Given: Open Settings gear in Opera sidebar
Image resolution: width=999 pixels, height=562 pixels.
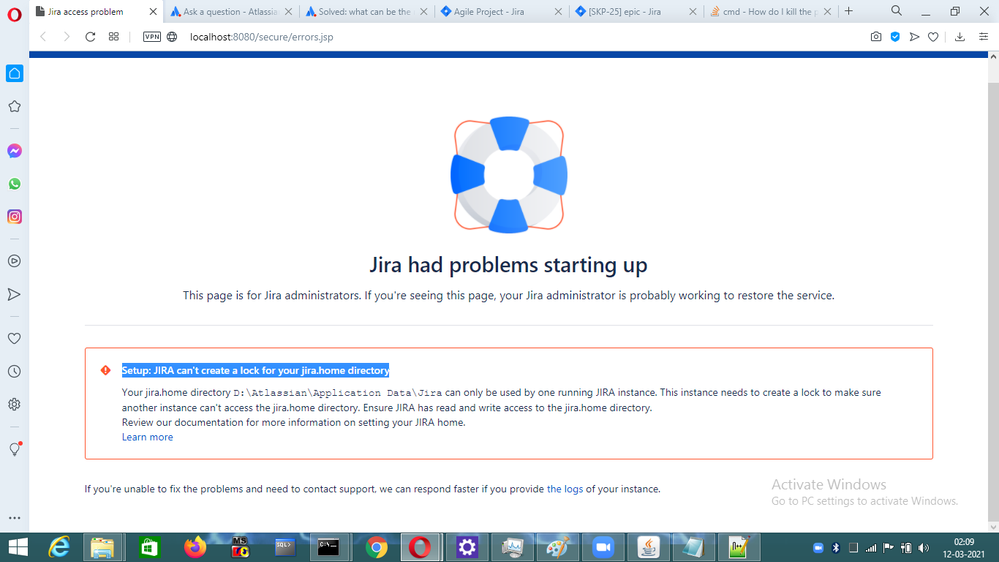Looking at the screenshot, I should [14, 405].
